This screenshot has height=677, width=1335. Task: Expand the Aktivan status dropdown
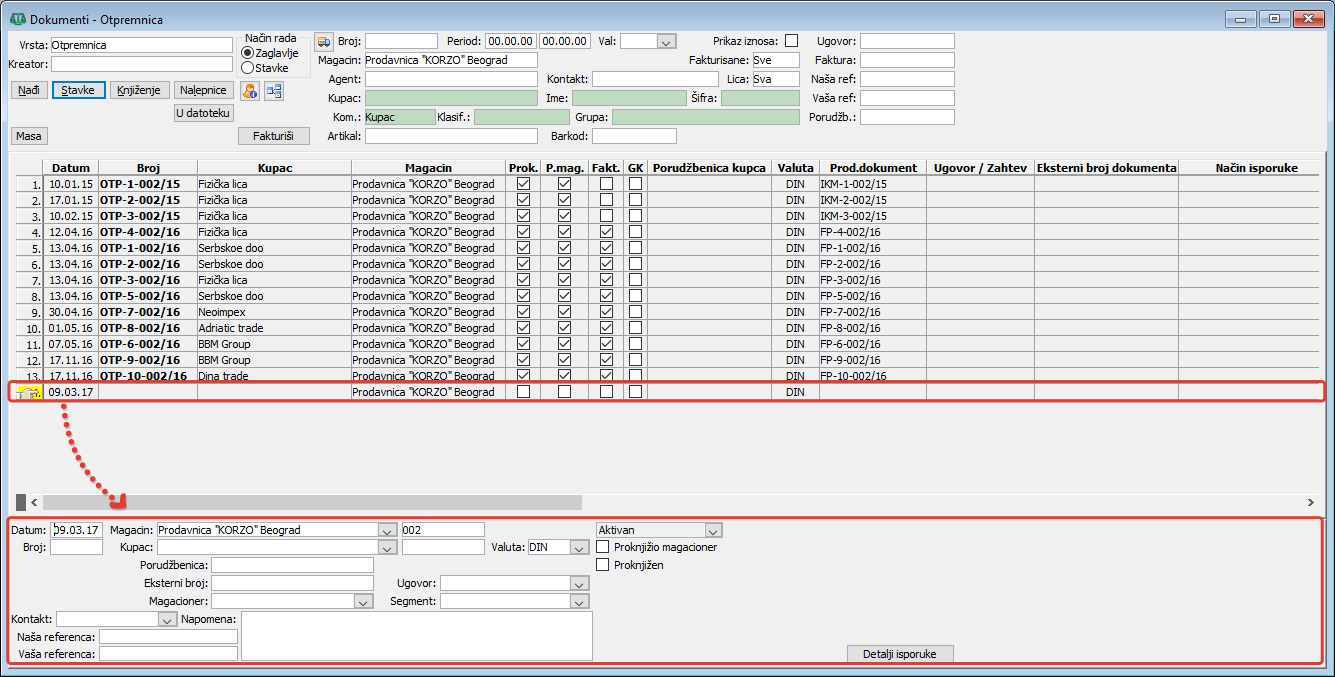712,530
